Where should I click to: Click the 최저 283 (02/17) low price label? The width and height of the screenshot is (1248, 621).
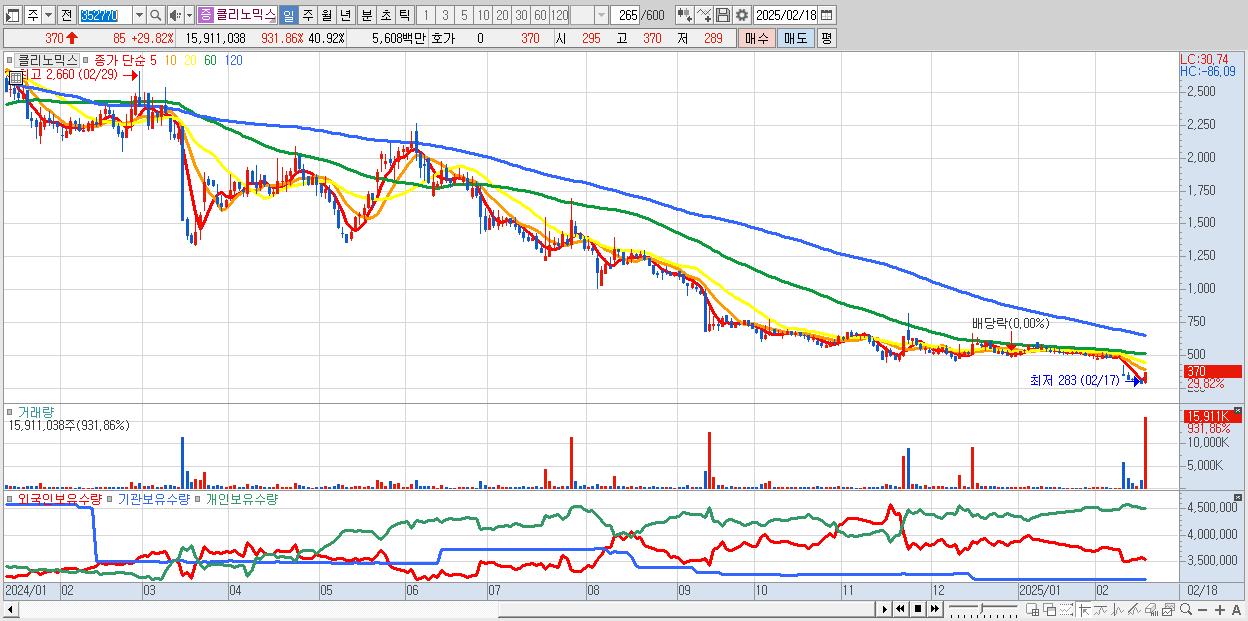[x=1075, y=380]
